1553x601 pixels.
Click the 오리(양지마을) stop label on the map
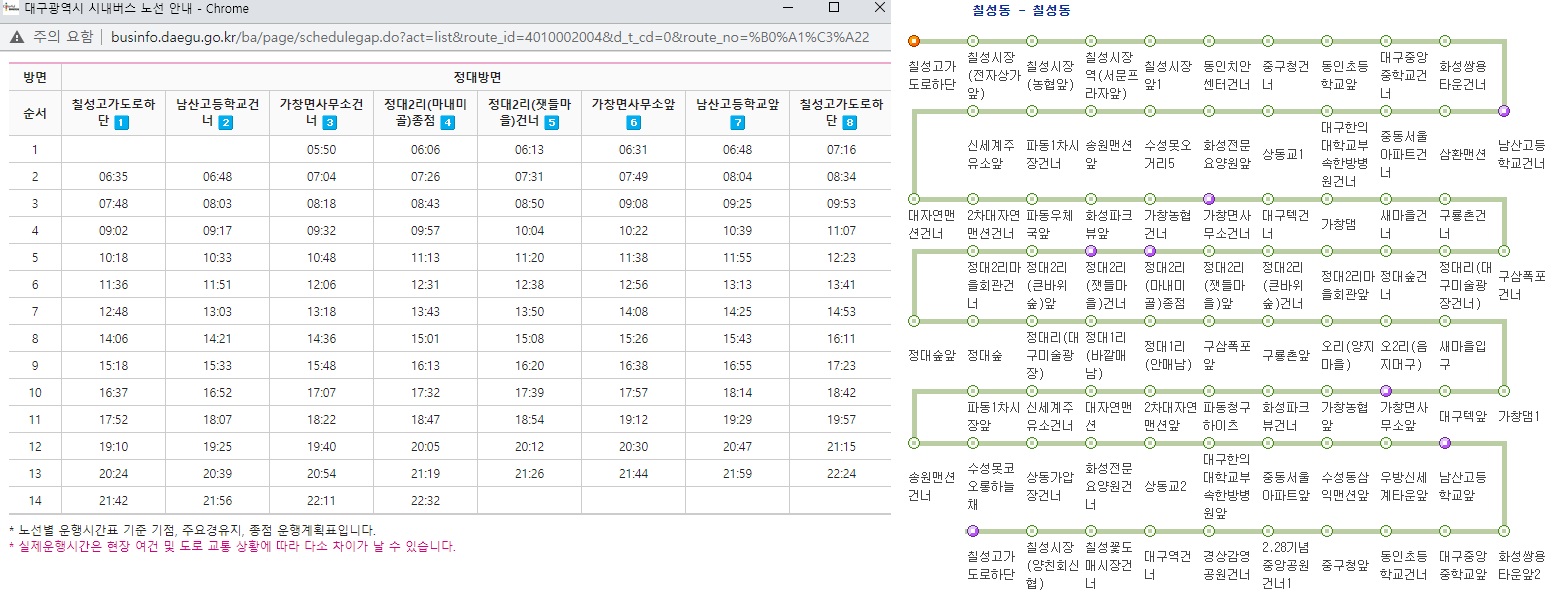[x=1346, y=354]
